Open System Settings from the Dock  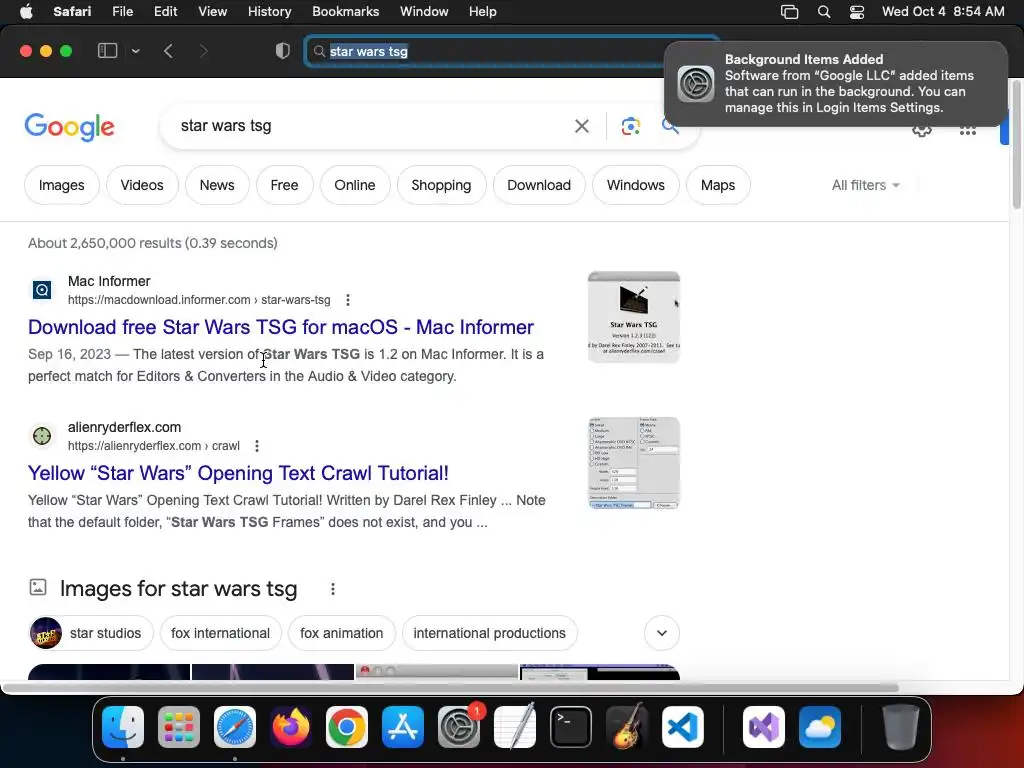[458, 727]
